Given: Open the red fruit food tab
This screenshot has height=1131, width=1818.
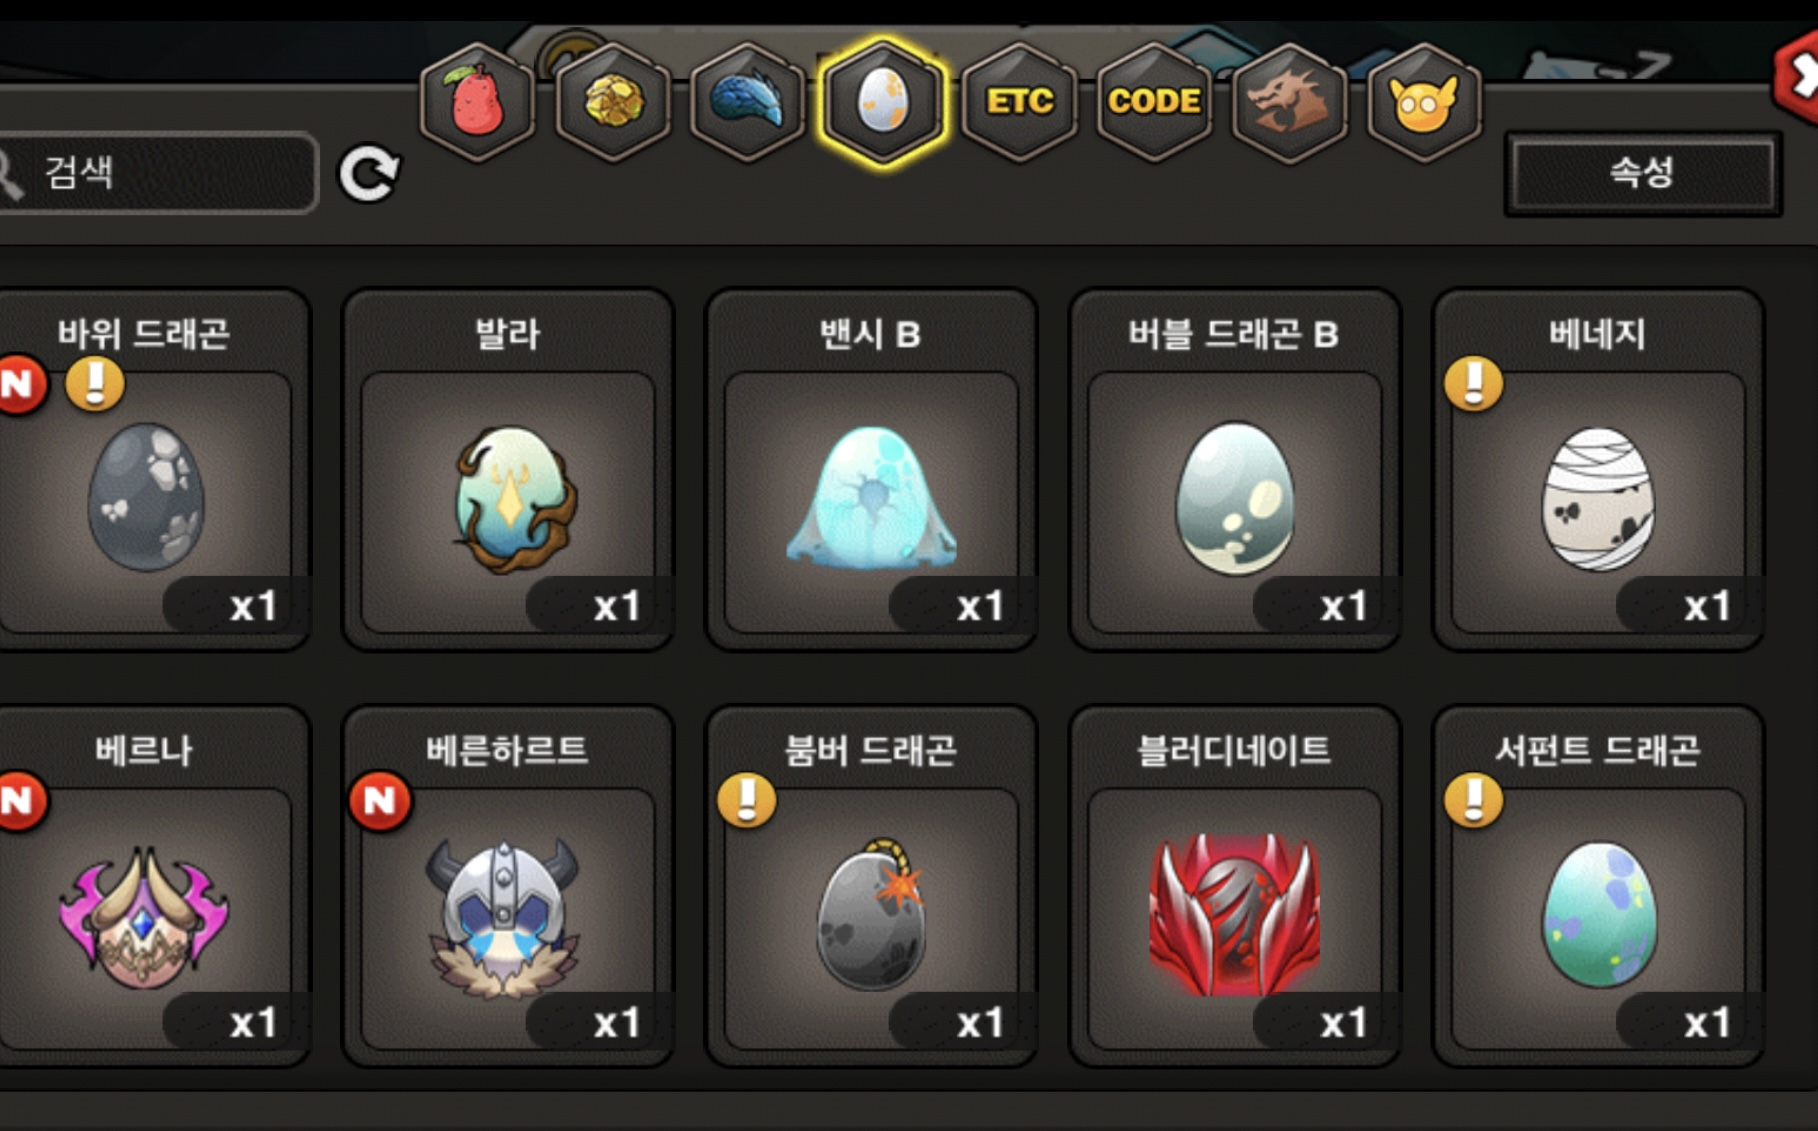Looking at the screenshot, I should coord(478,101).
